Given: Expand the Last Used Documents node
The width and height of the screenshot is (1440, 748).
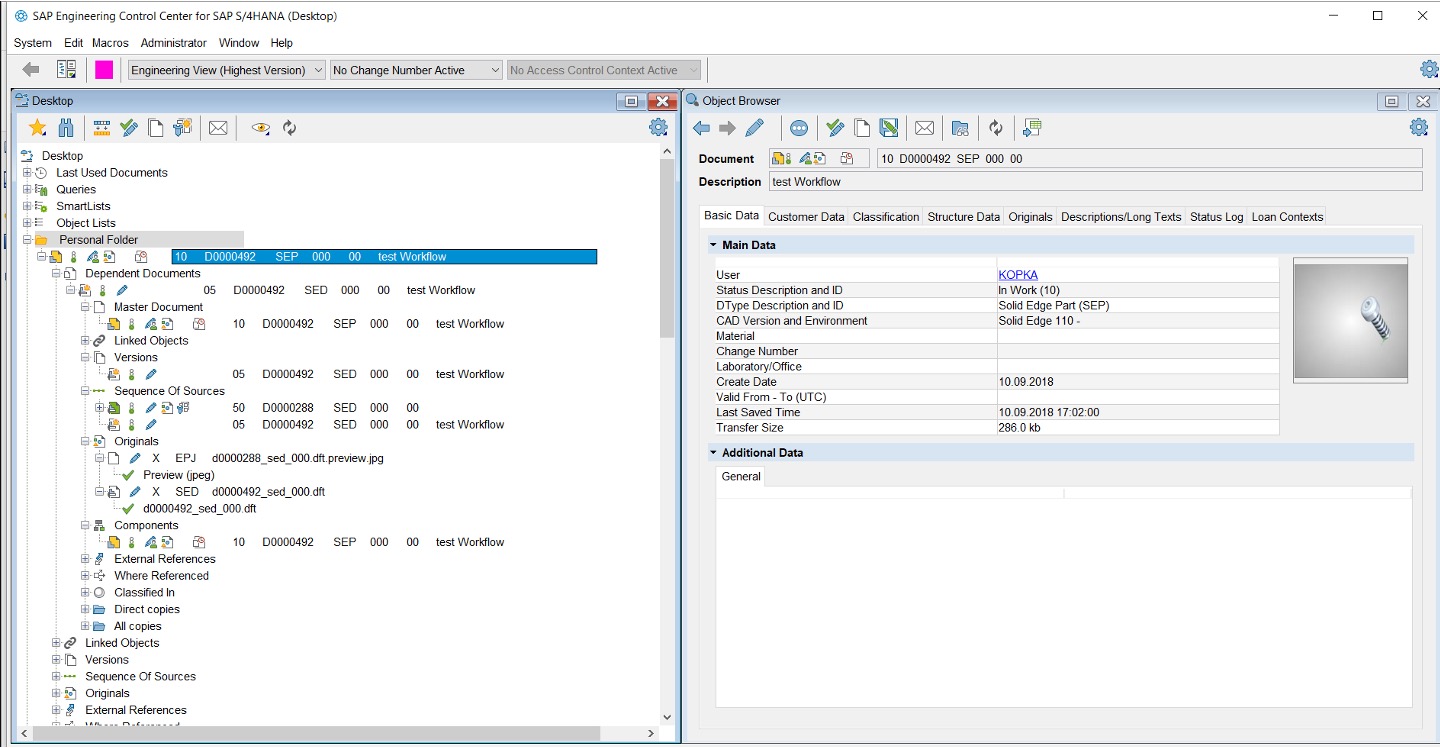Looking at the screenshot, I should [27, 172].
